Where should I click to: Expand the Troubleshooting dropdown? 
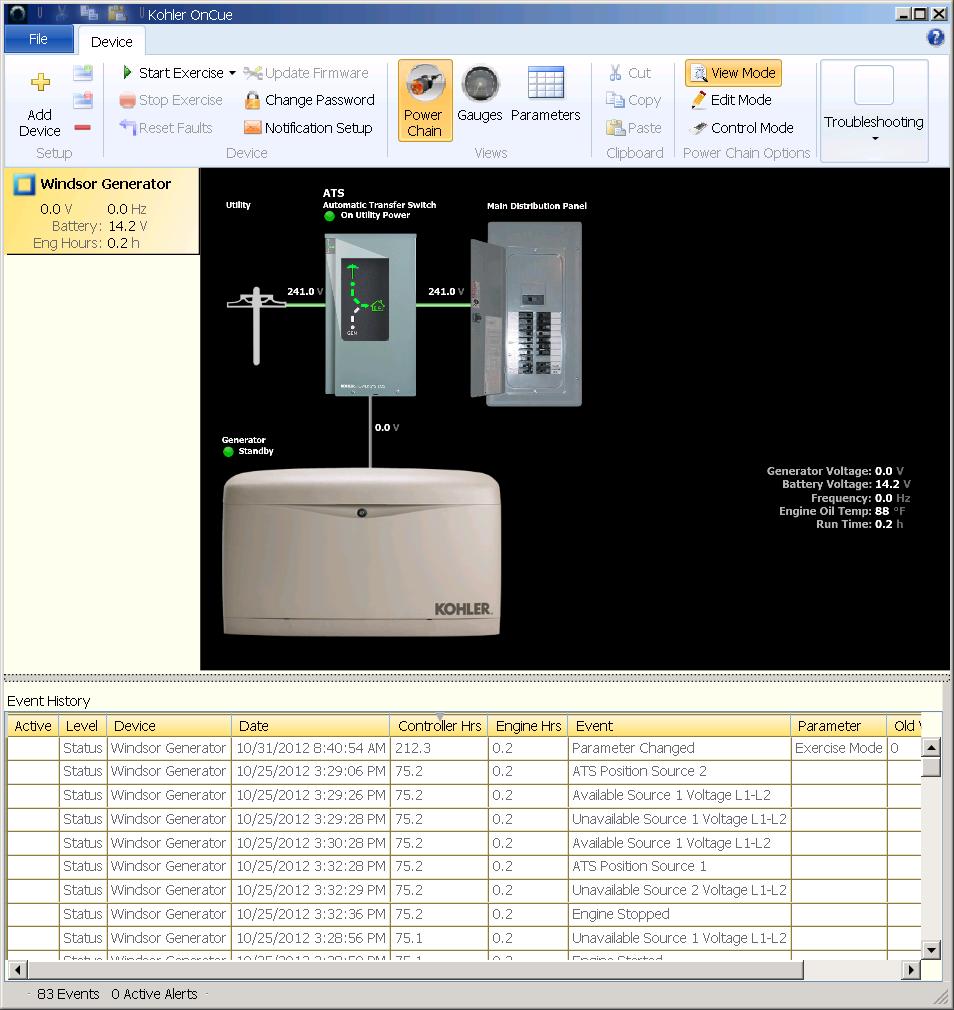pyautogui.click(x=875, y=138)
